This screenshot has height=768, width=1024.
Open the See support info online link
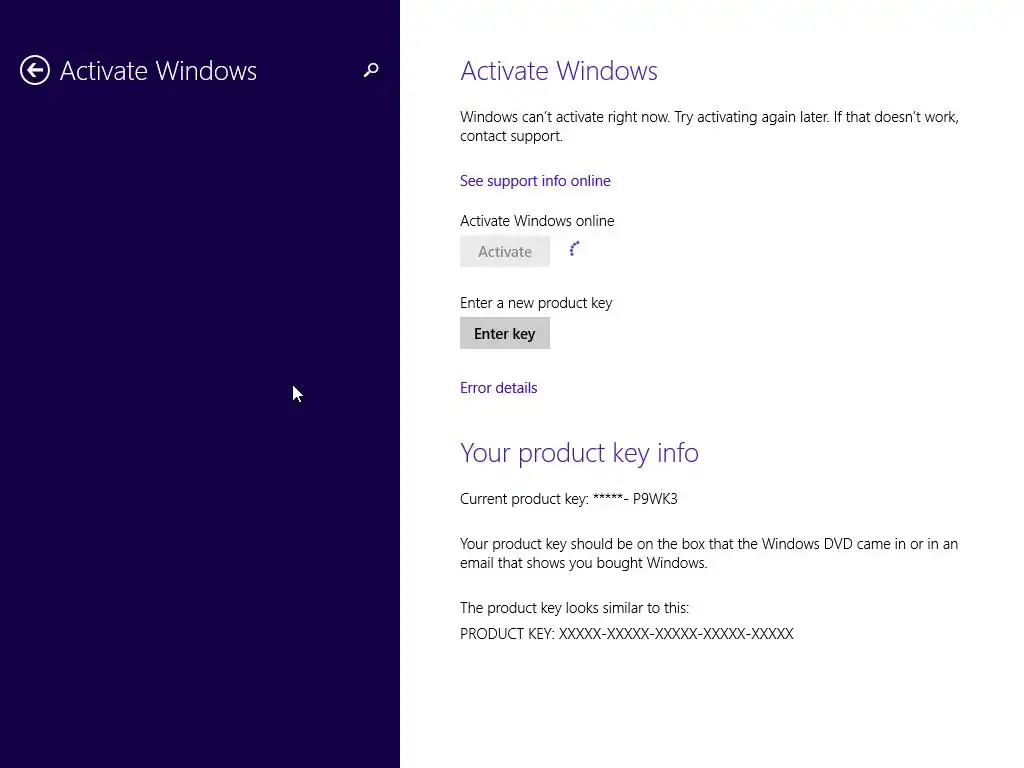(535, 181)
